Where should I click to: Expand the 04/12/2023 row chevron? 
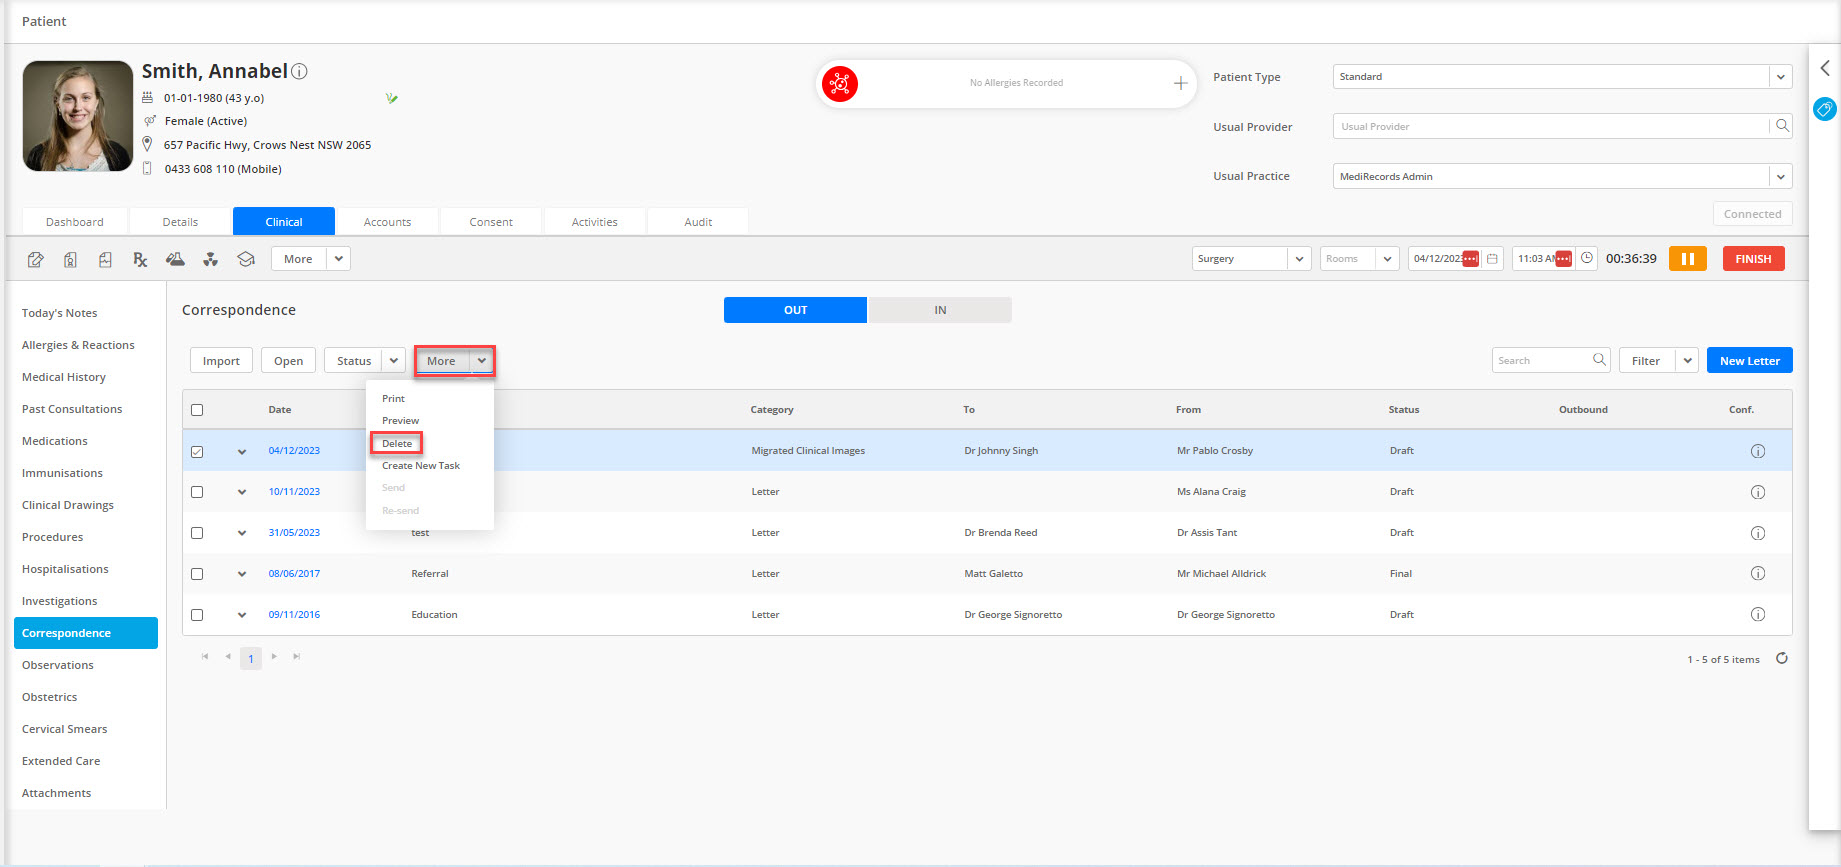click(x=242, y=452)
